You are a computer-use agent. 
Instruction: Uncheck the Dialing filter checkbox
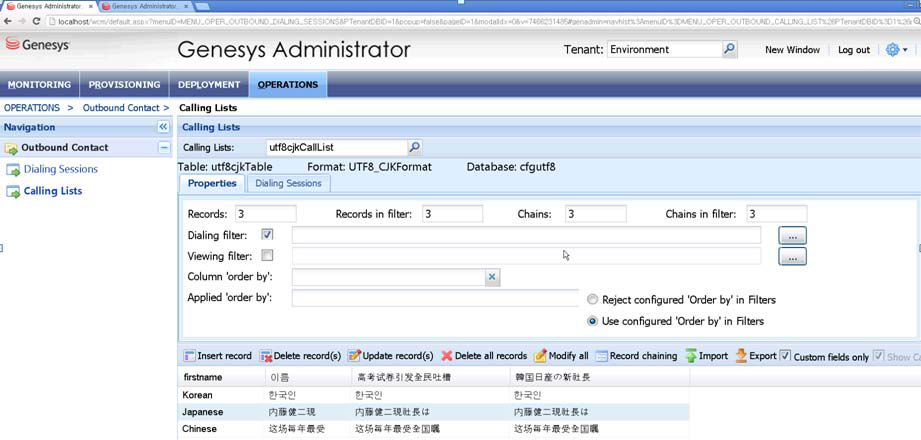(x=267, y=235)
